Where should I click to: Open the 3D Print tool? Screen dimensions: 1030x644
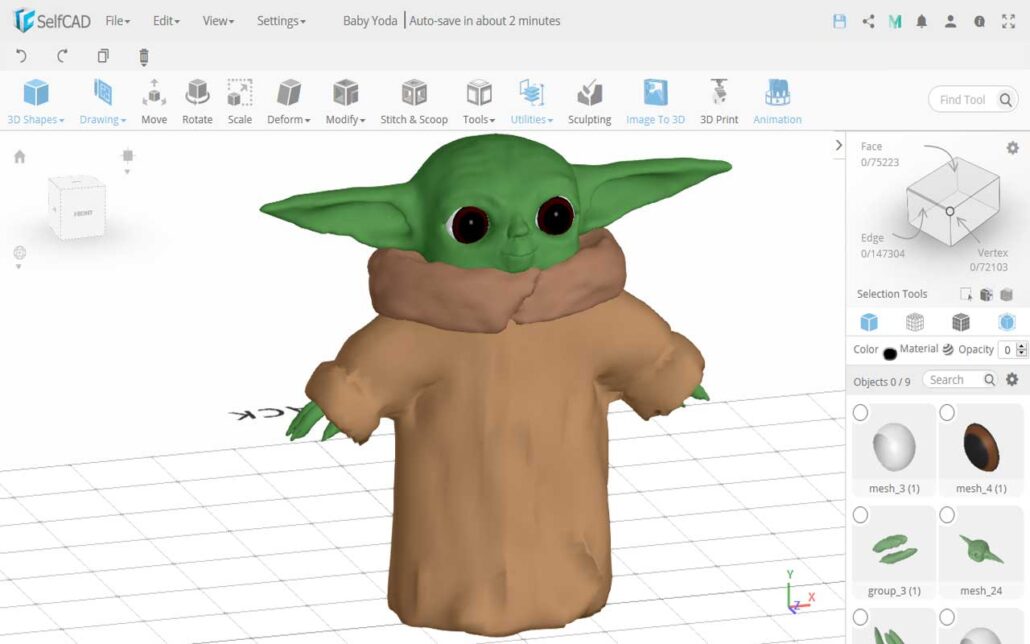(718, 100)
